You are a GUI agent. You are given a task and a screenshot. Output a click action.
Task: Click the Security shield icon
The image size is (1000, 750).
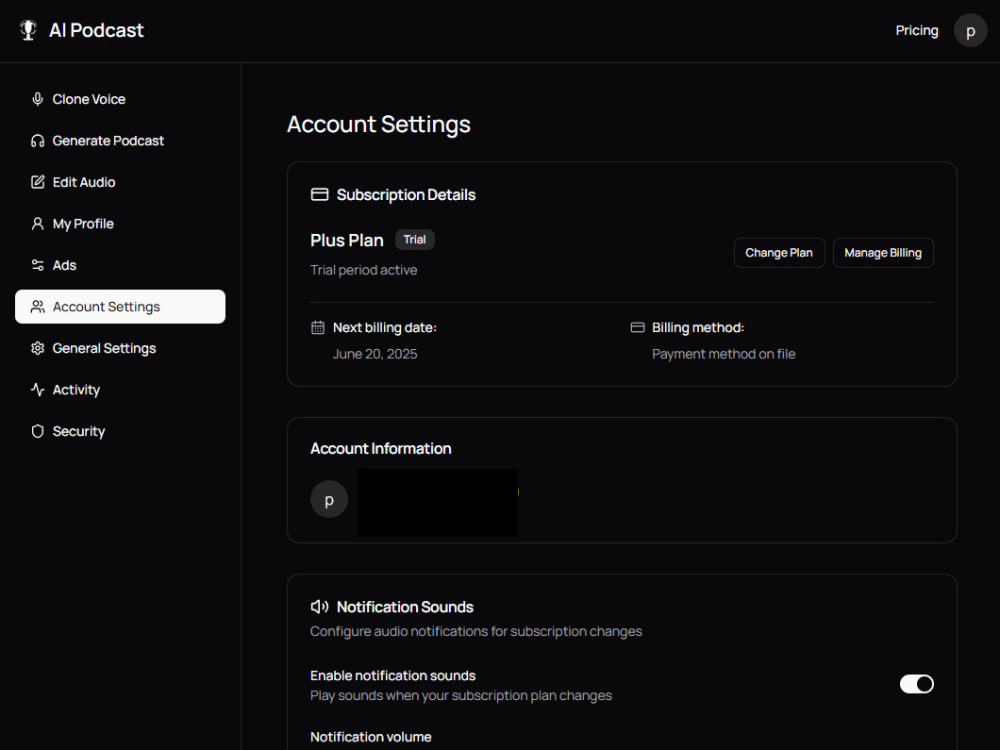coord(38,431)
